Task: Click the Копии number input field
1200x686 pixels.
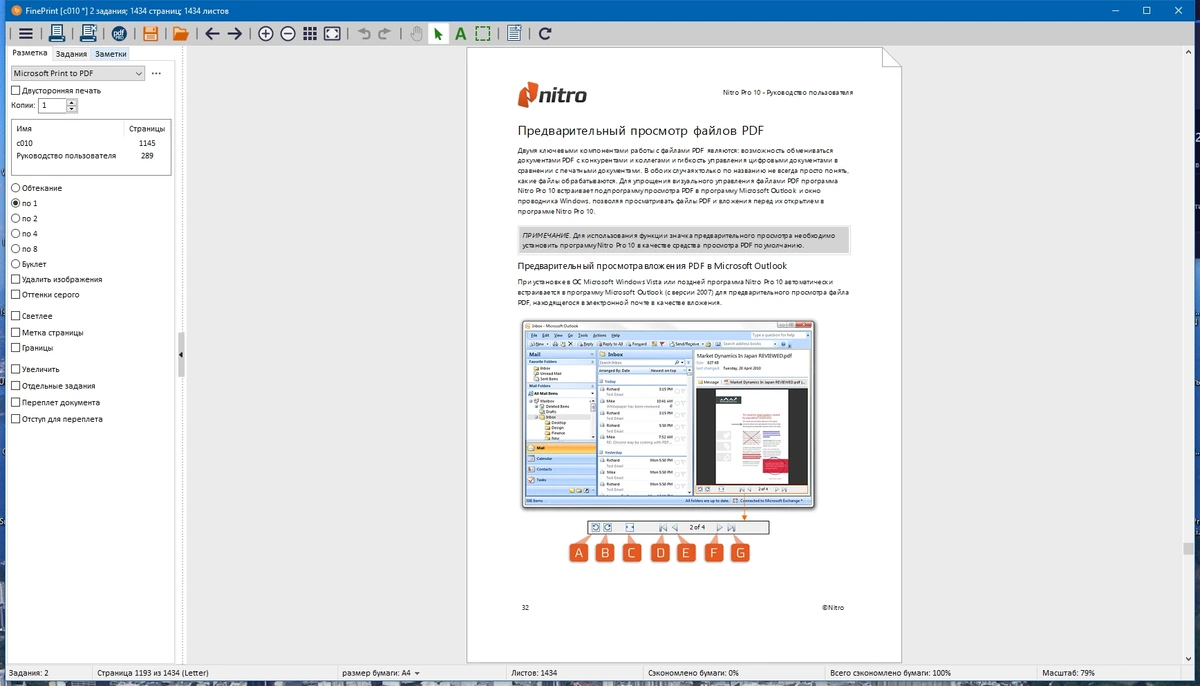Action: pyautogui.click(x=52, y=105)
